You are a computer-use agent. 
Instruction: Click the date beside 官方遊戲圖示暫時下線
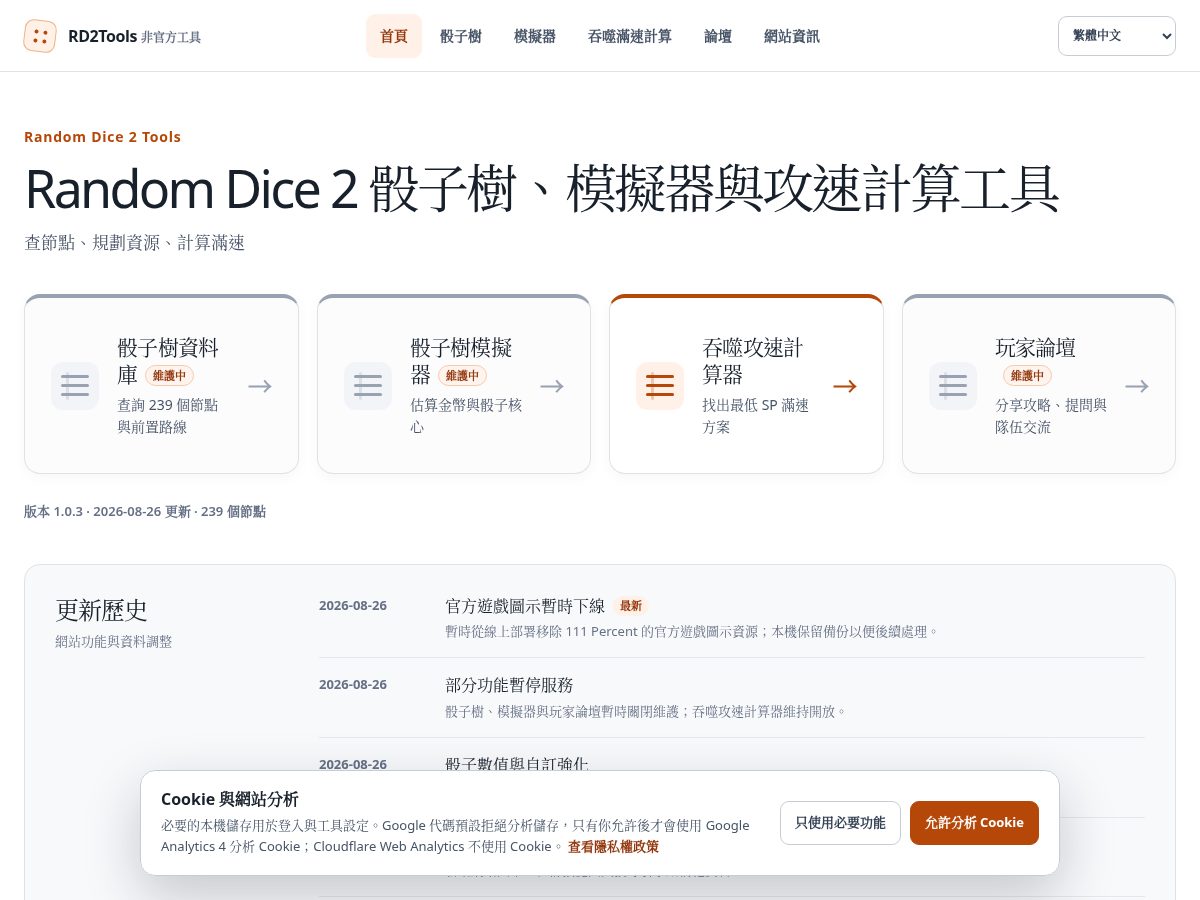tap(353, 605)
